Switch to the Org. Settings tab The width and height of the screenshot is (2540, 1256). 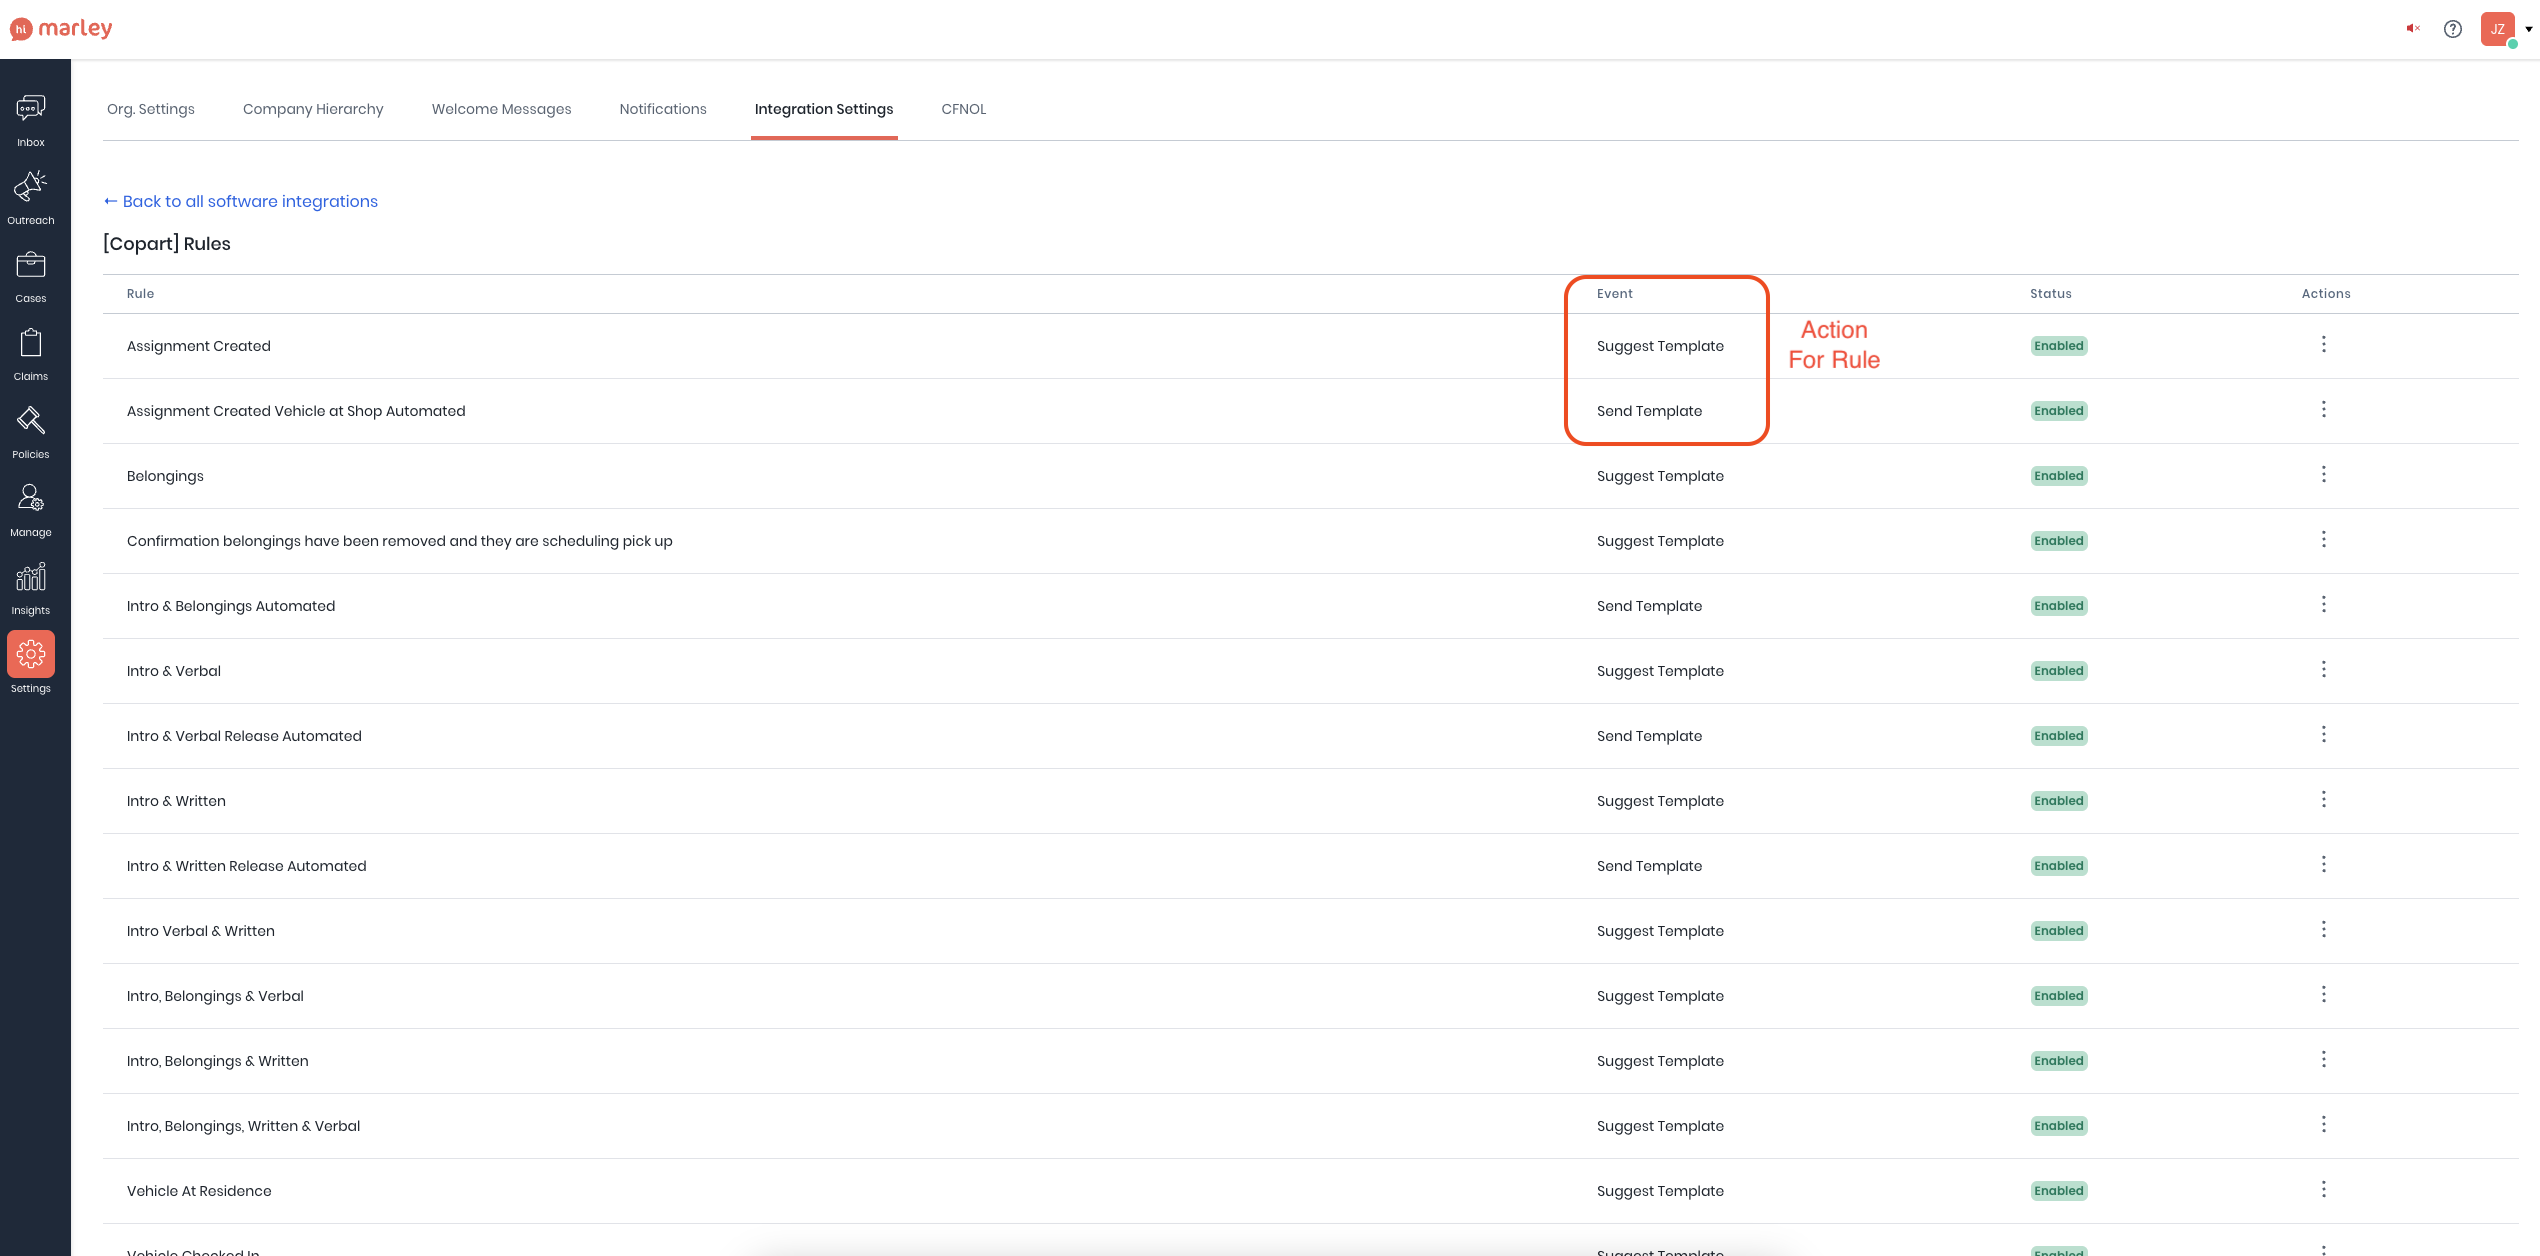[151, 109]
